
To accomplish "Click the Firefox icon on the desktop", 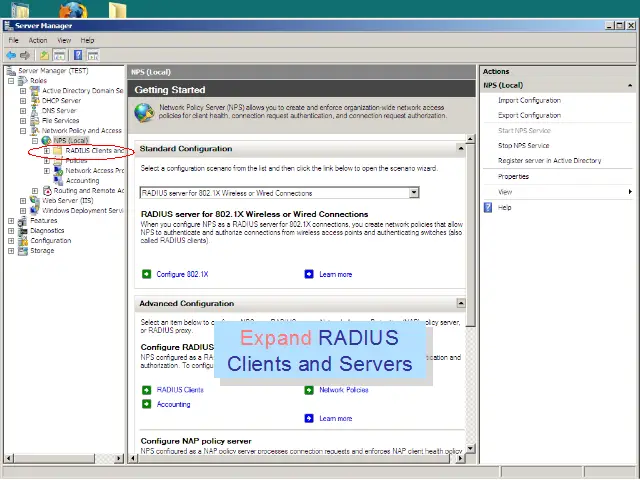I will point(74,10).
